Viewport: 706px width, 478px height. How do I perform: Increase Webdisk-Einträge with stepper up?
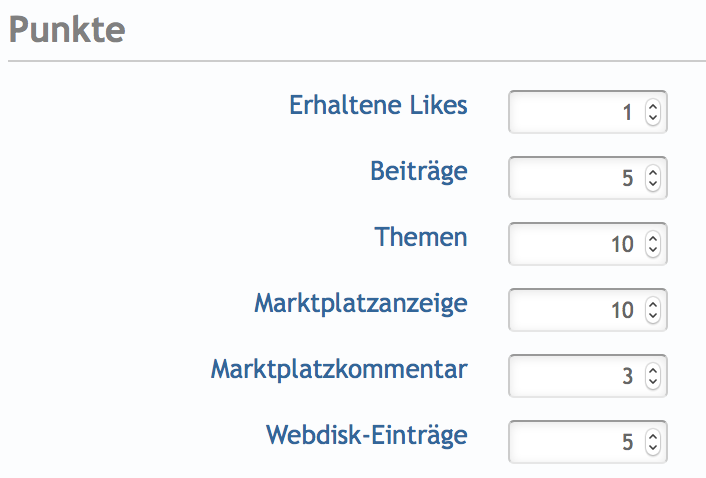pyautogui.click(x=653, y=435)
